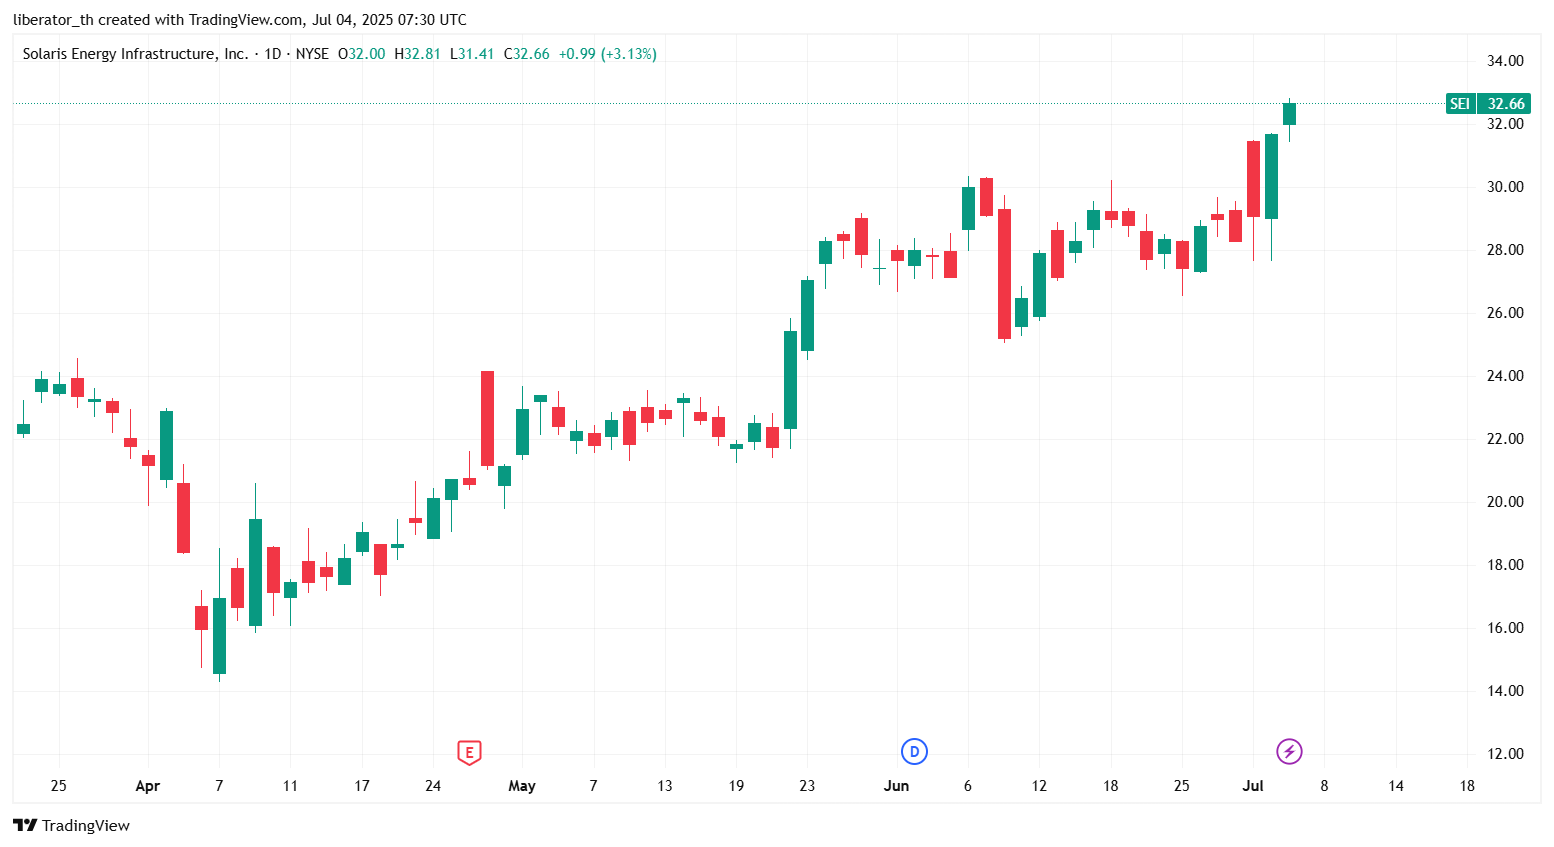
Task: Click the lowest green candle near April 7
Action: coord(219,636)
